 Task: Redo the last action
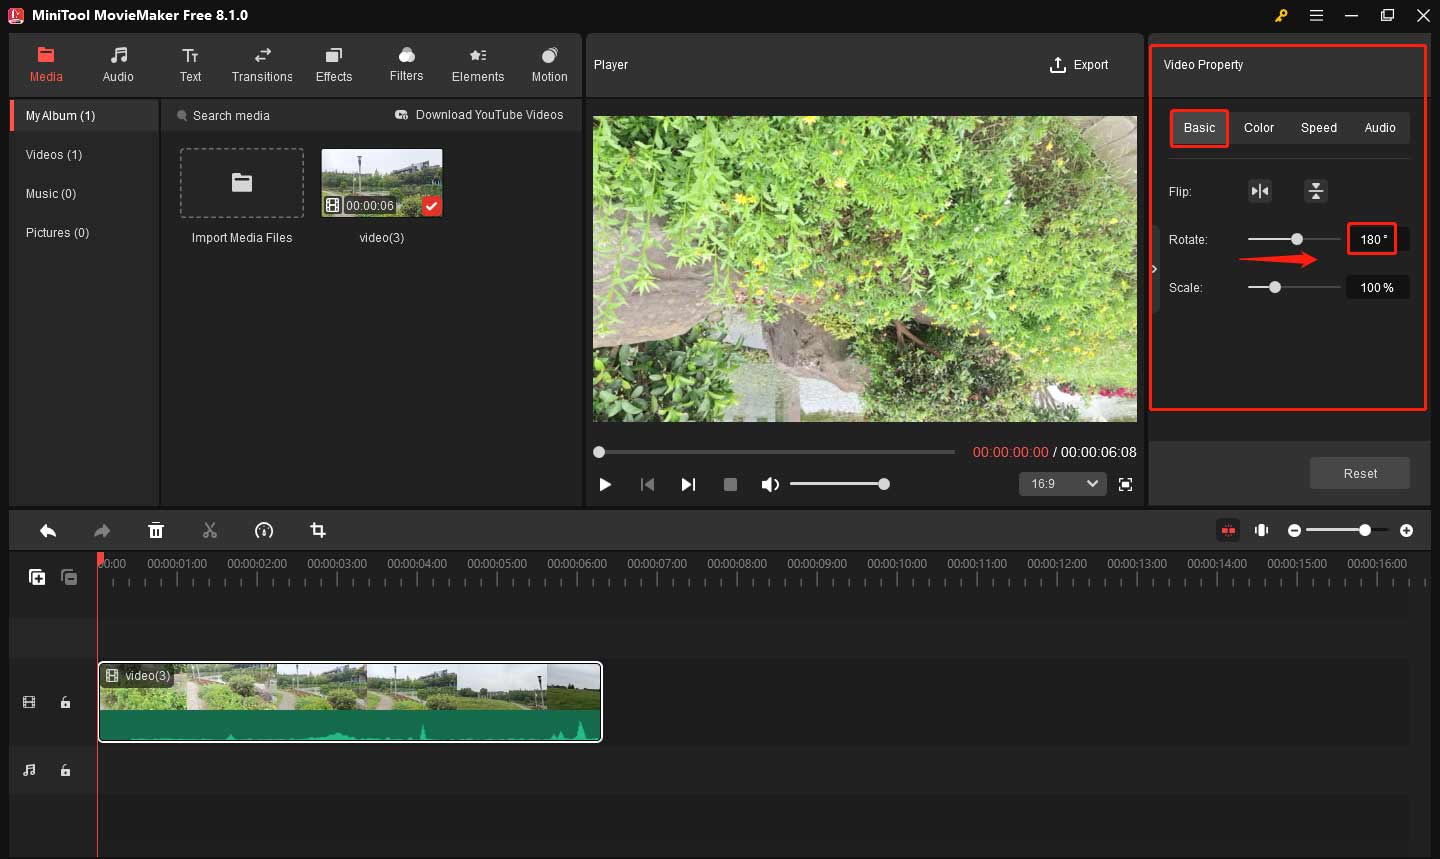coord(101,531)
